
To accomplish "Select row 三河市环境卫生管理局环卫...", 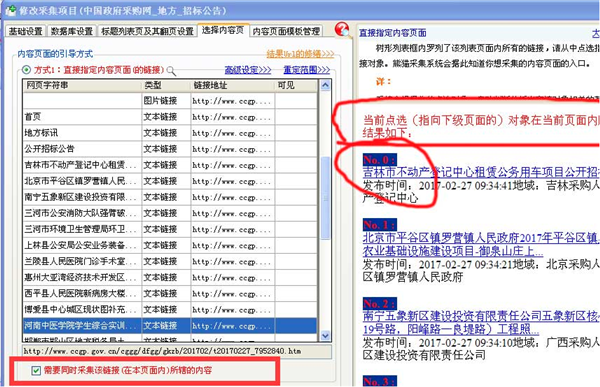I will (170, 229).
